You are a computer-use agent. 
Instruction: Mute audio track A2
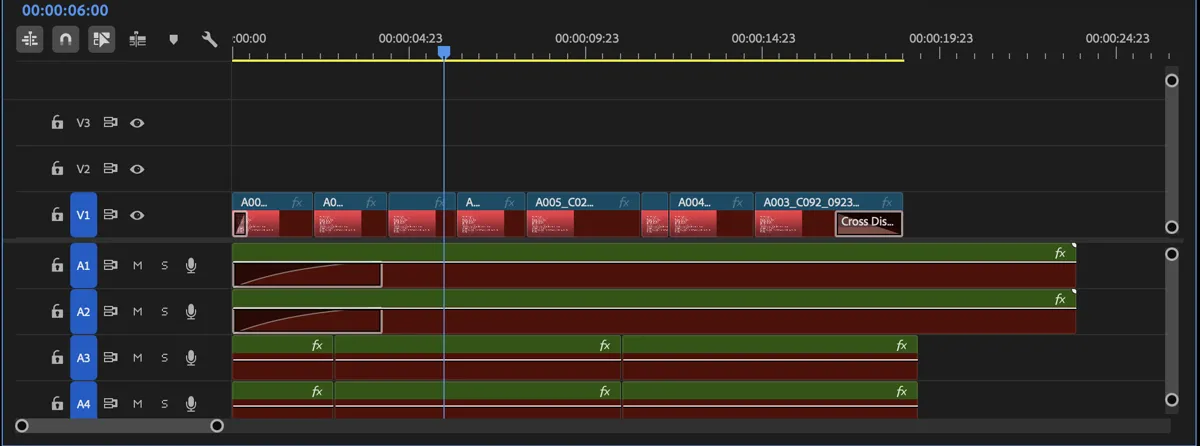[138, 312]
